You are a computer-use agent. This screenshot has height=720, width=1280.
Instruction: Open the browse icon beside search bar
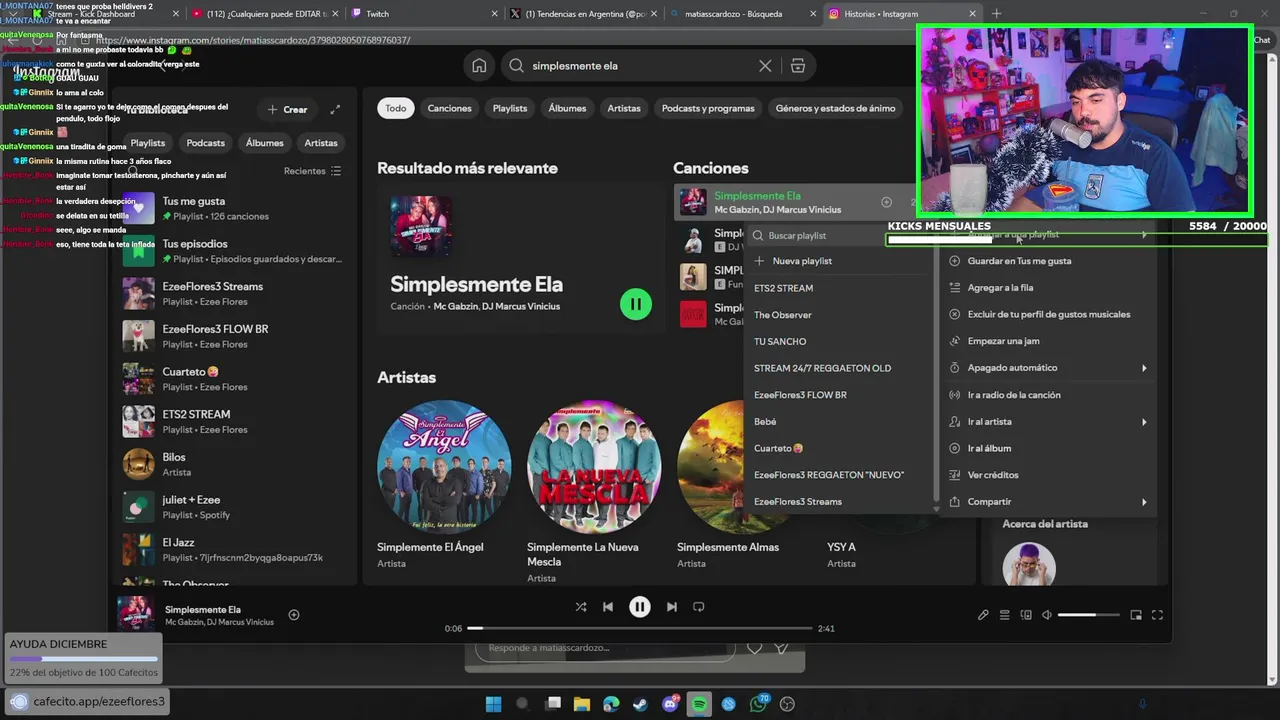pos(797,66)
